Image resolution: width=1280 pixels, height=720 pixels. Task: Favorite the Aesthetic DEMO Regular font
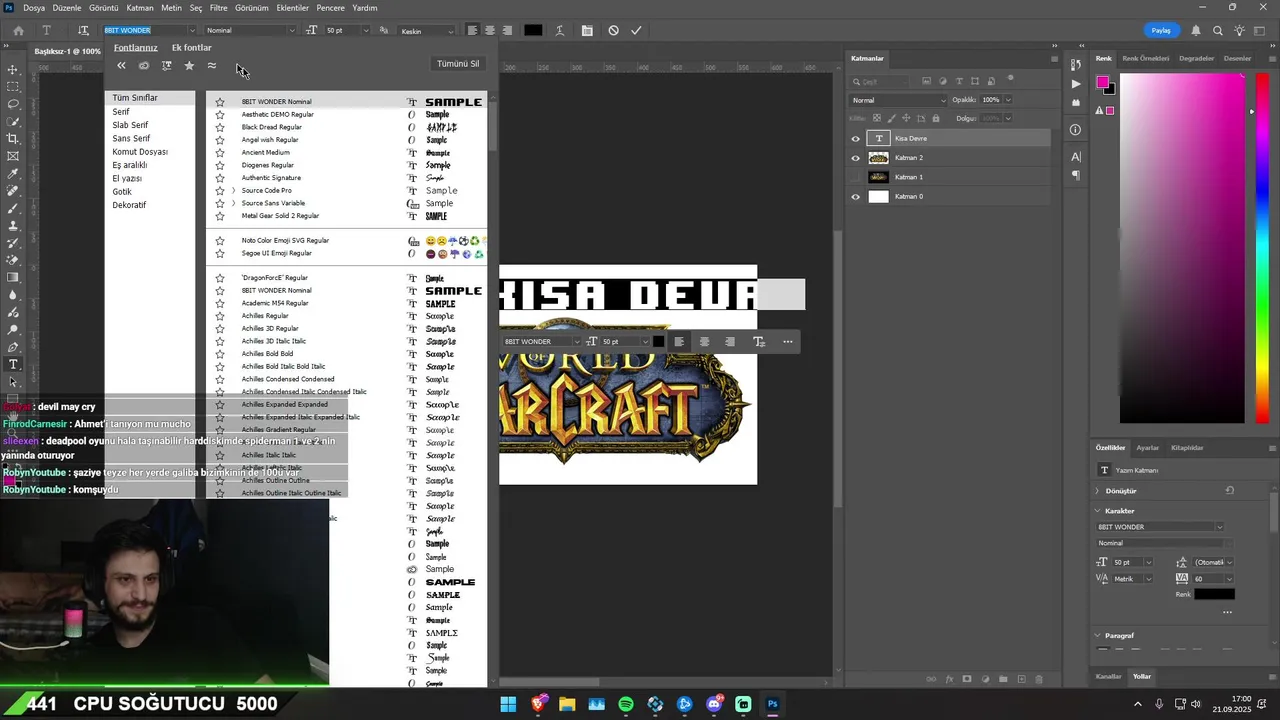tap(220, 114)
